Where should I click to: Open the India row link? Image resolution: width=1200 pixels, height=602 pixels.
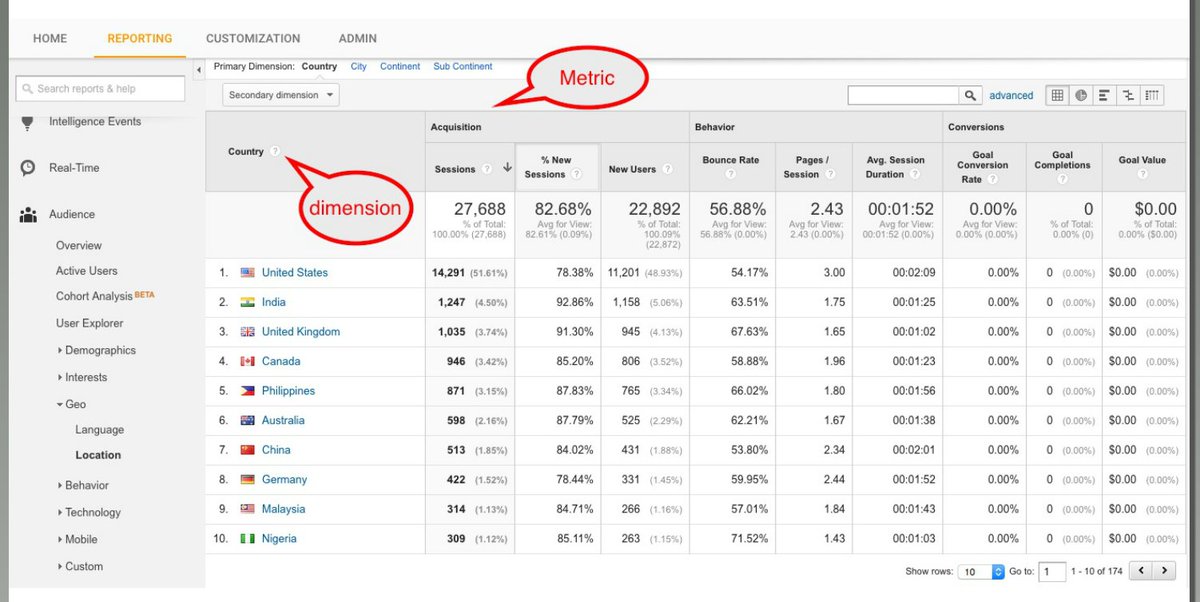point(274,302)
